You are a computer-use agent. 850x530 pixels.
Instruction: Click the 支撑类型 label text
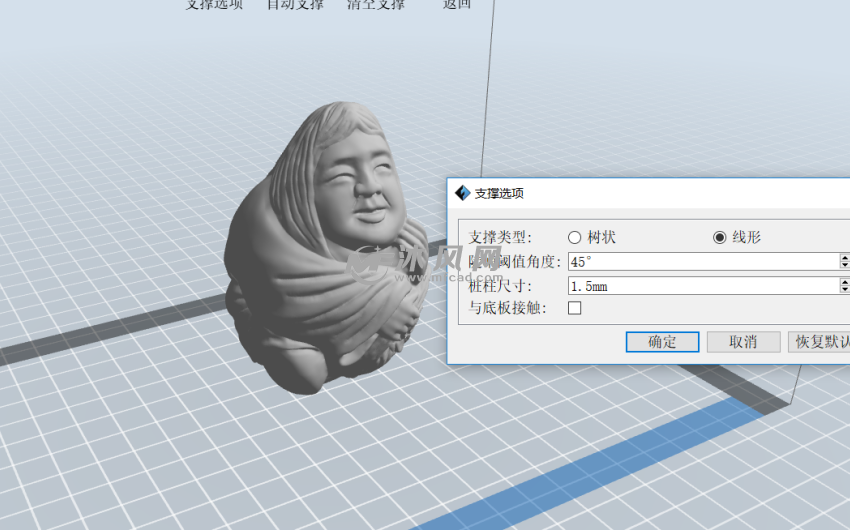(500, 237)
